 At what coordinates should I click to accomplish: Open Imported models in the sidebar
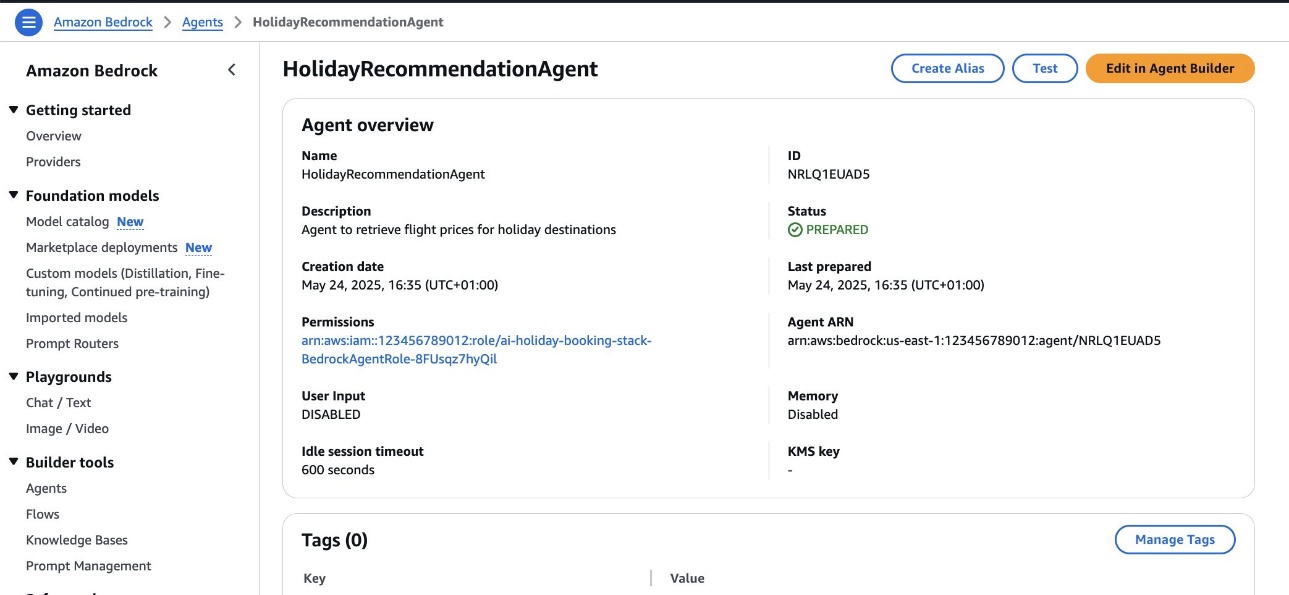[x=77, y=318]
